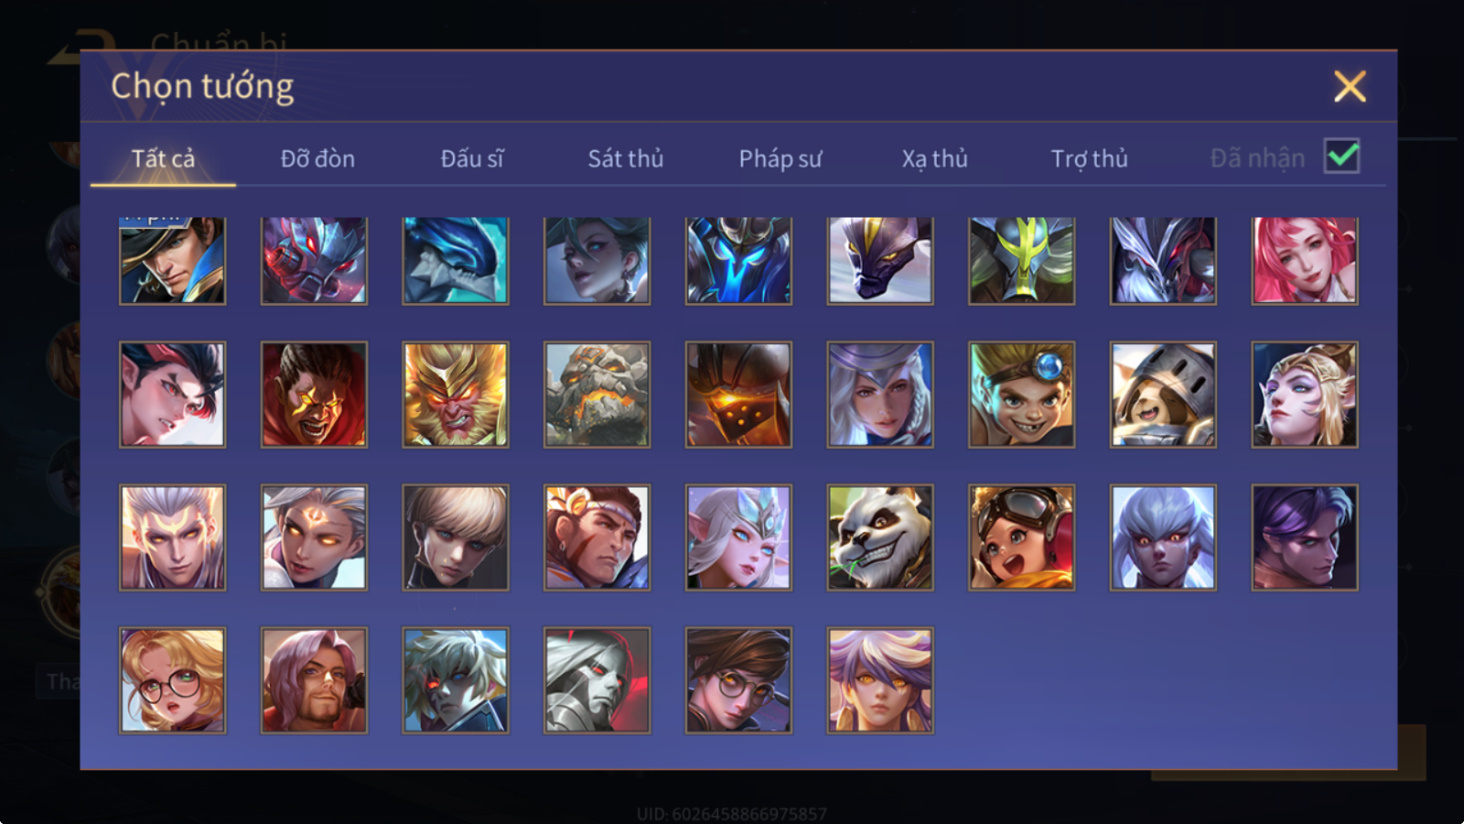
Task: Show the Sát thủ heroes tab
Action: (x=625, y=159)
